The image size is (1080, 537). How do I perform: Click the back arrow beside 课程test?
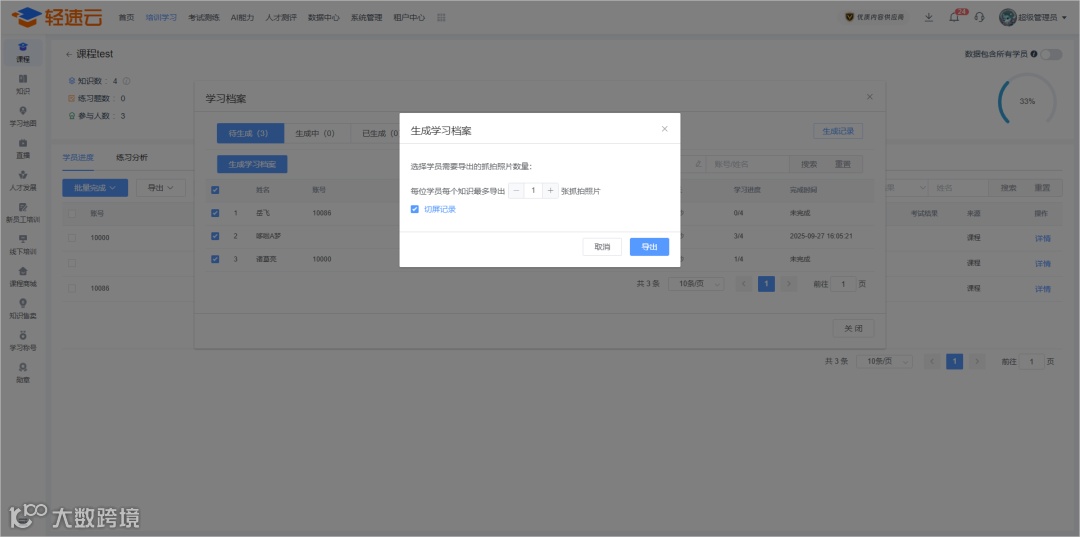pos(69,54)
